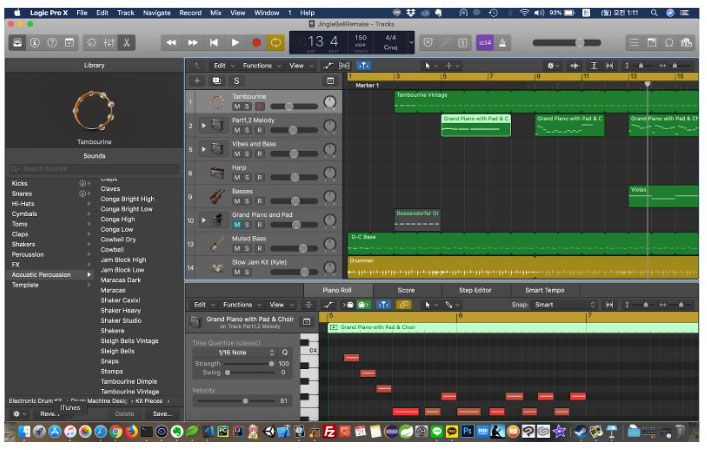This screenshot has height=450, width=707.
Task: Open the Note Pads button
Action: (652, 43)
